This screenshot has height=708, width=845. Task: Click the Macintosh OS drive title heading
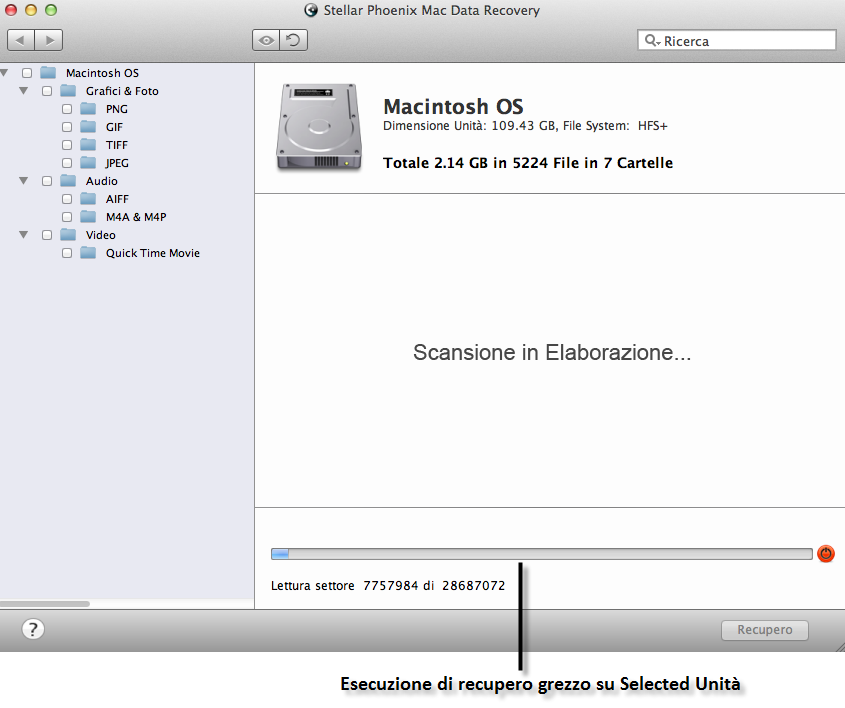453,107
